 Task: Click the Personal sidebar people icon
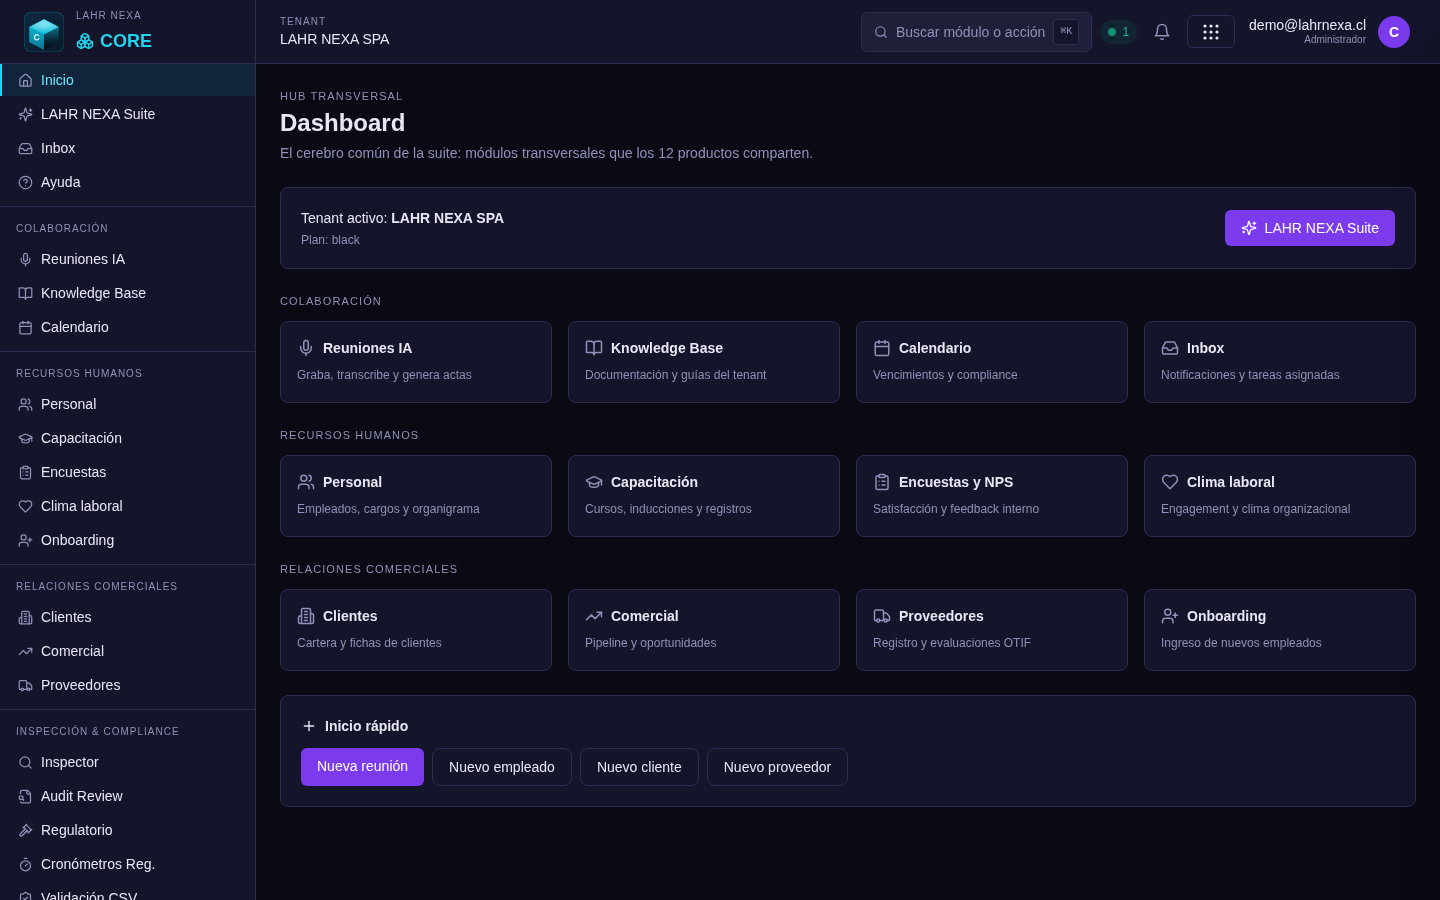pyautogui.click(x=26, y=404)
